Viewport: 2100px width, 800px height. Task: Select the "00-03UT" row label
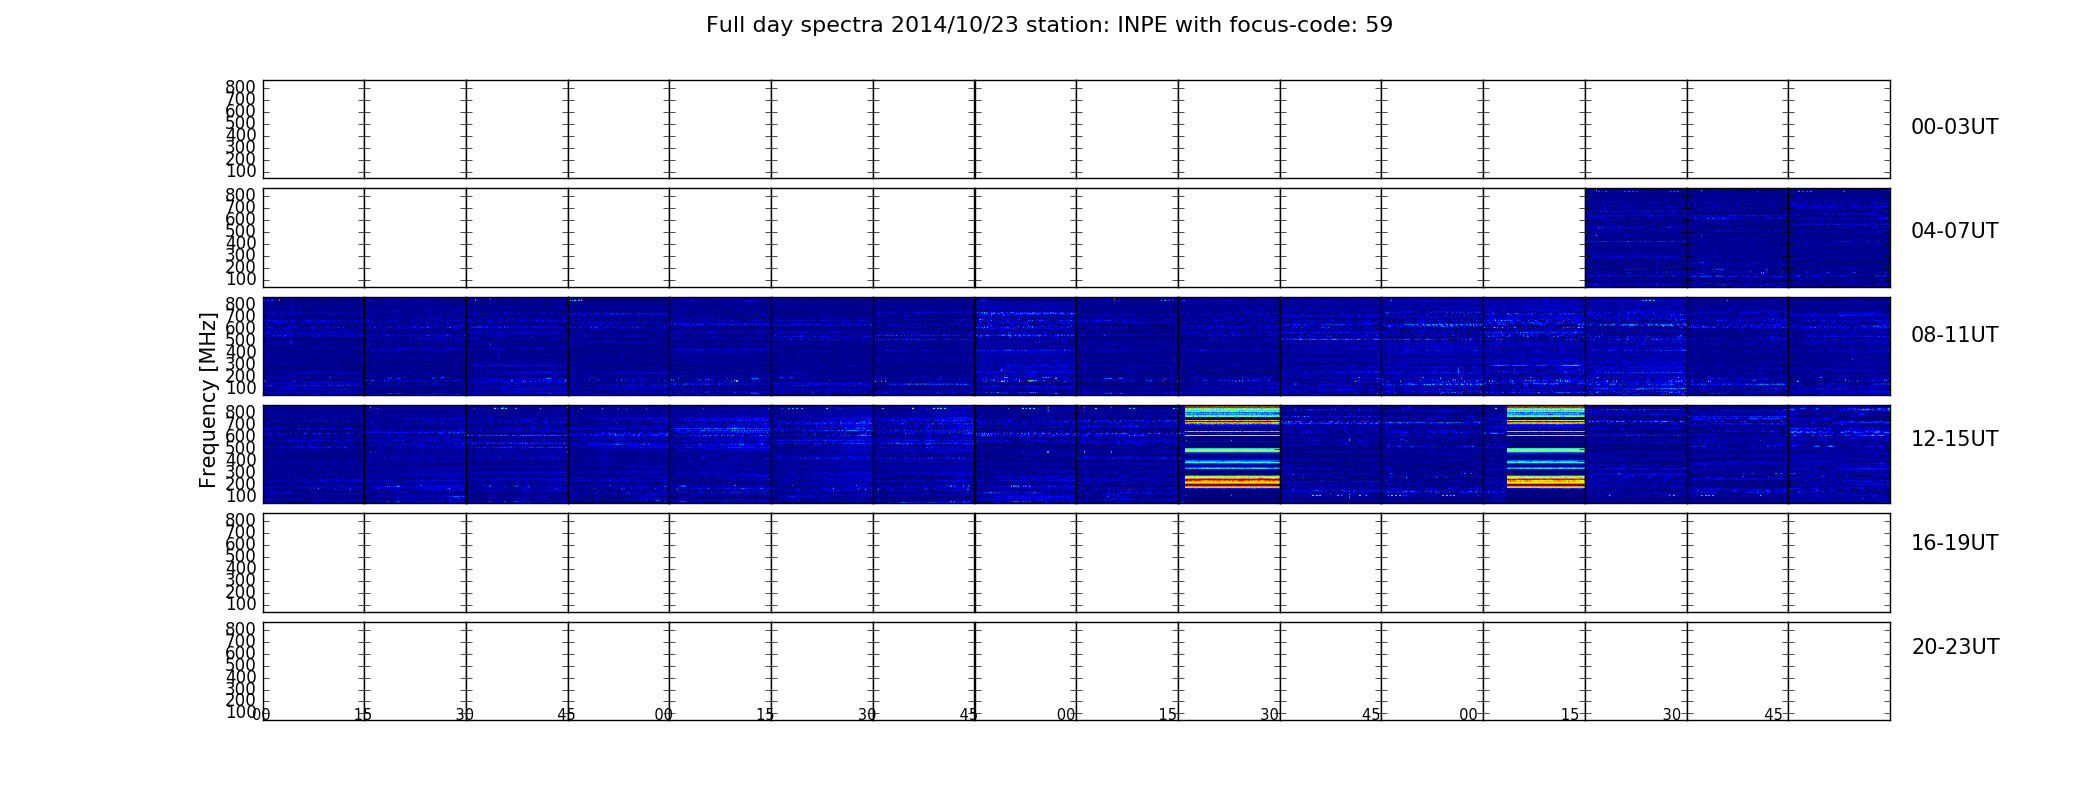pos(1954,127)
